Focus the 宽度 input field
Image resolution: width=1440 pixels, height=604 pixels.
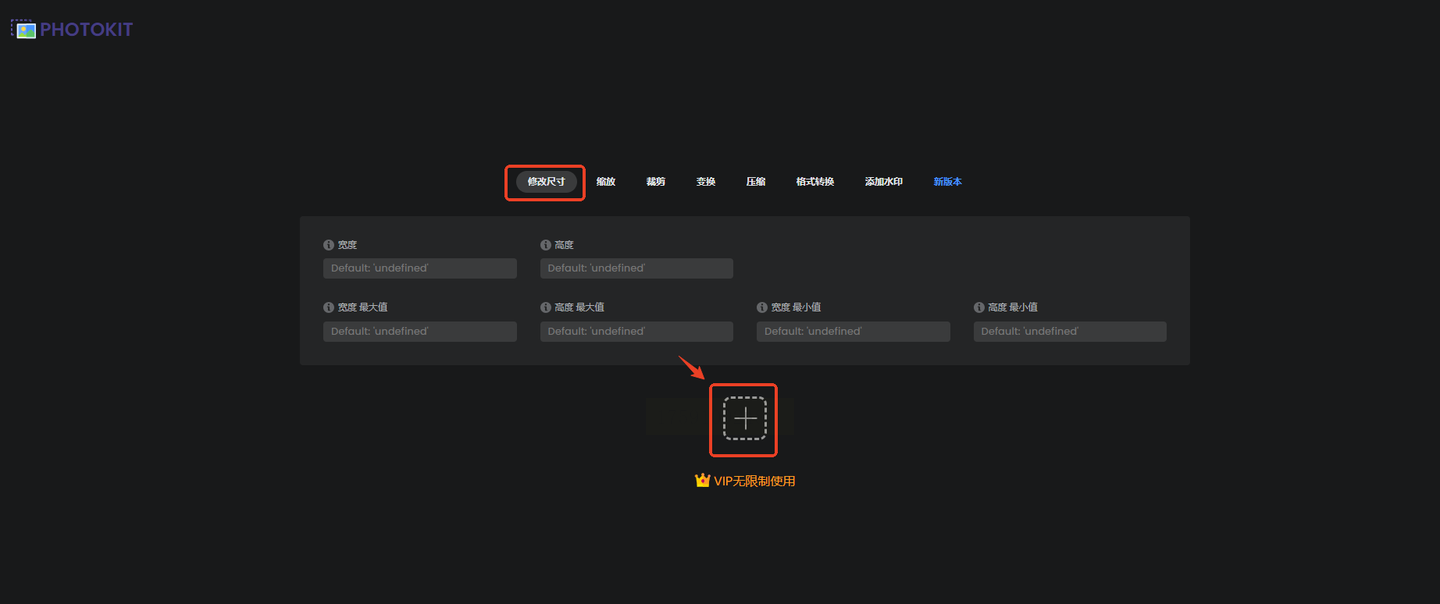[x=420, y=268]
